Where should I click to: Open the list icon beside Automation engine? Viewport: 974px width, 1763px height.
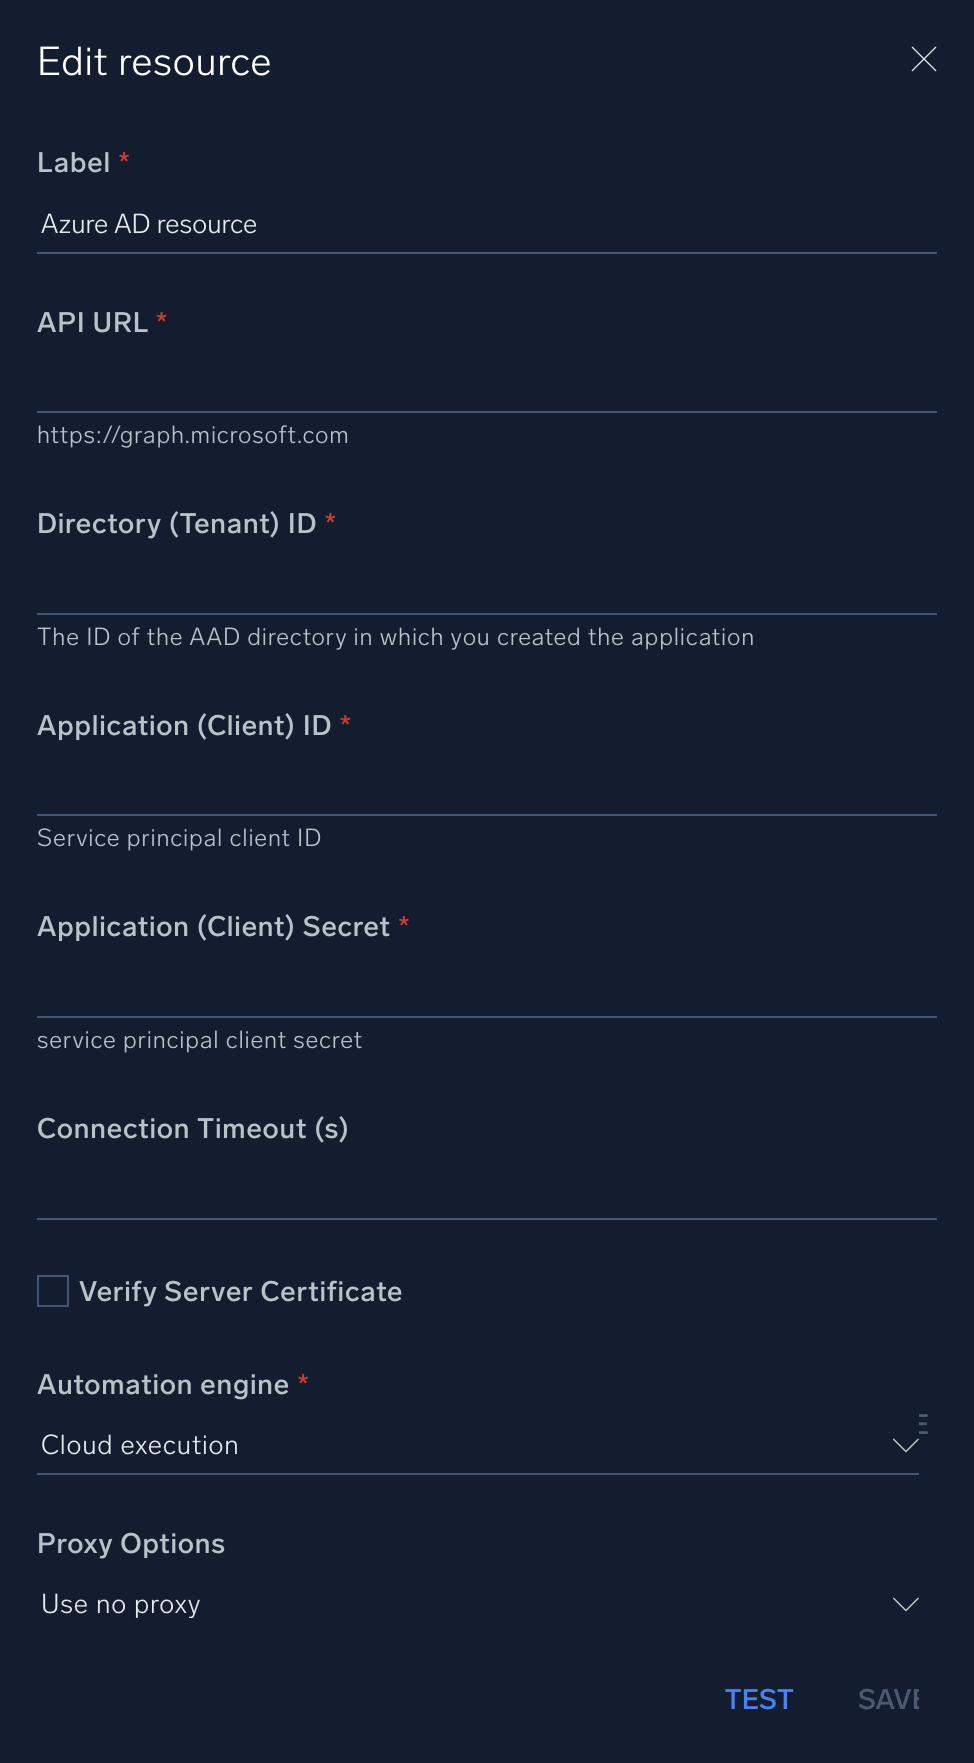coord(922,1424)
